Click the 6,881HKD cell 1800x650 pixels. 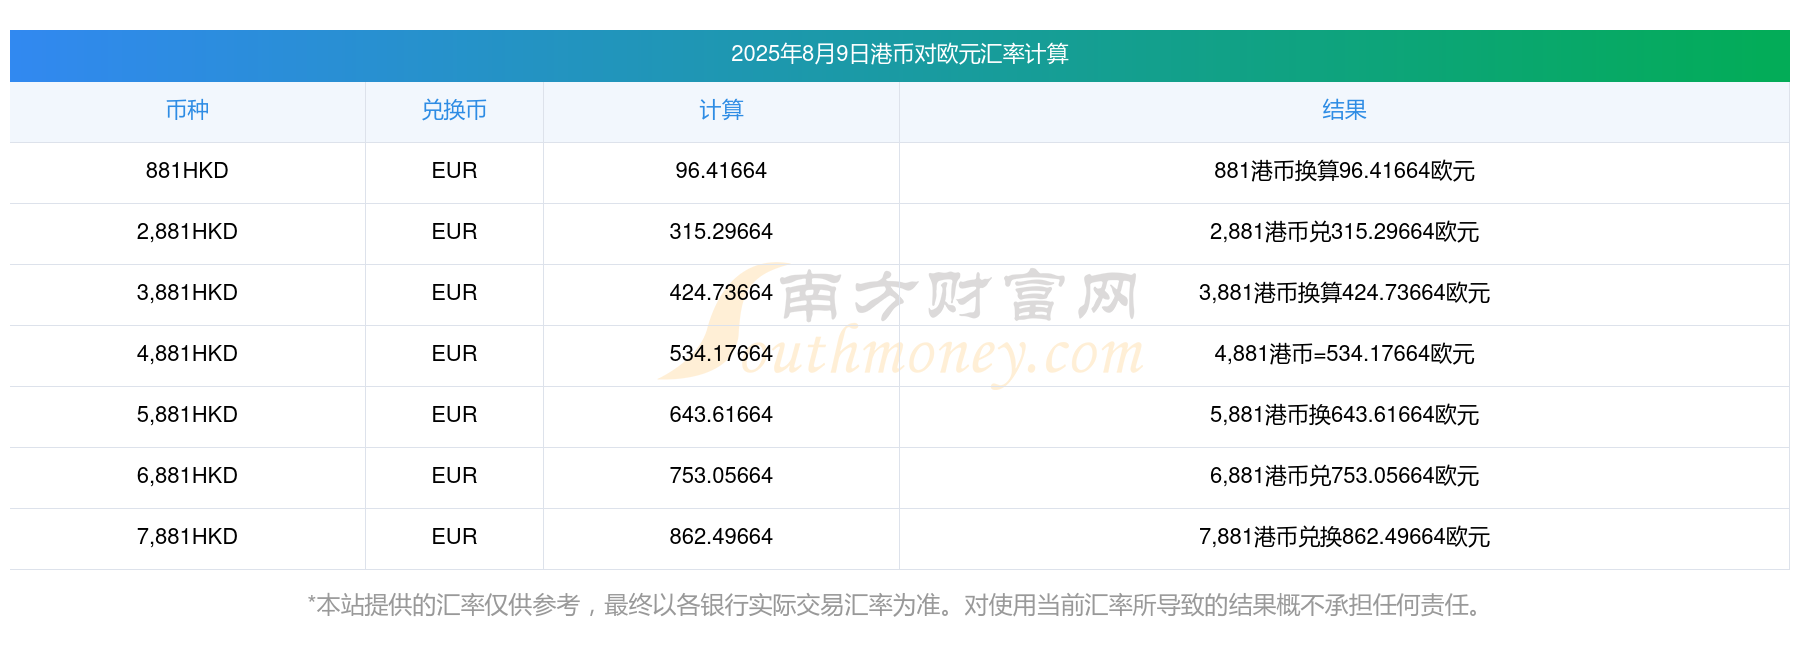coord(187,476)
